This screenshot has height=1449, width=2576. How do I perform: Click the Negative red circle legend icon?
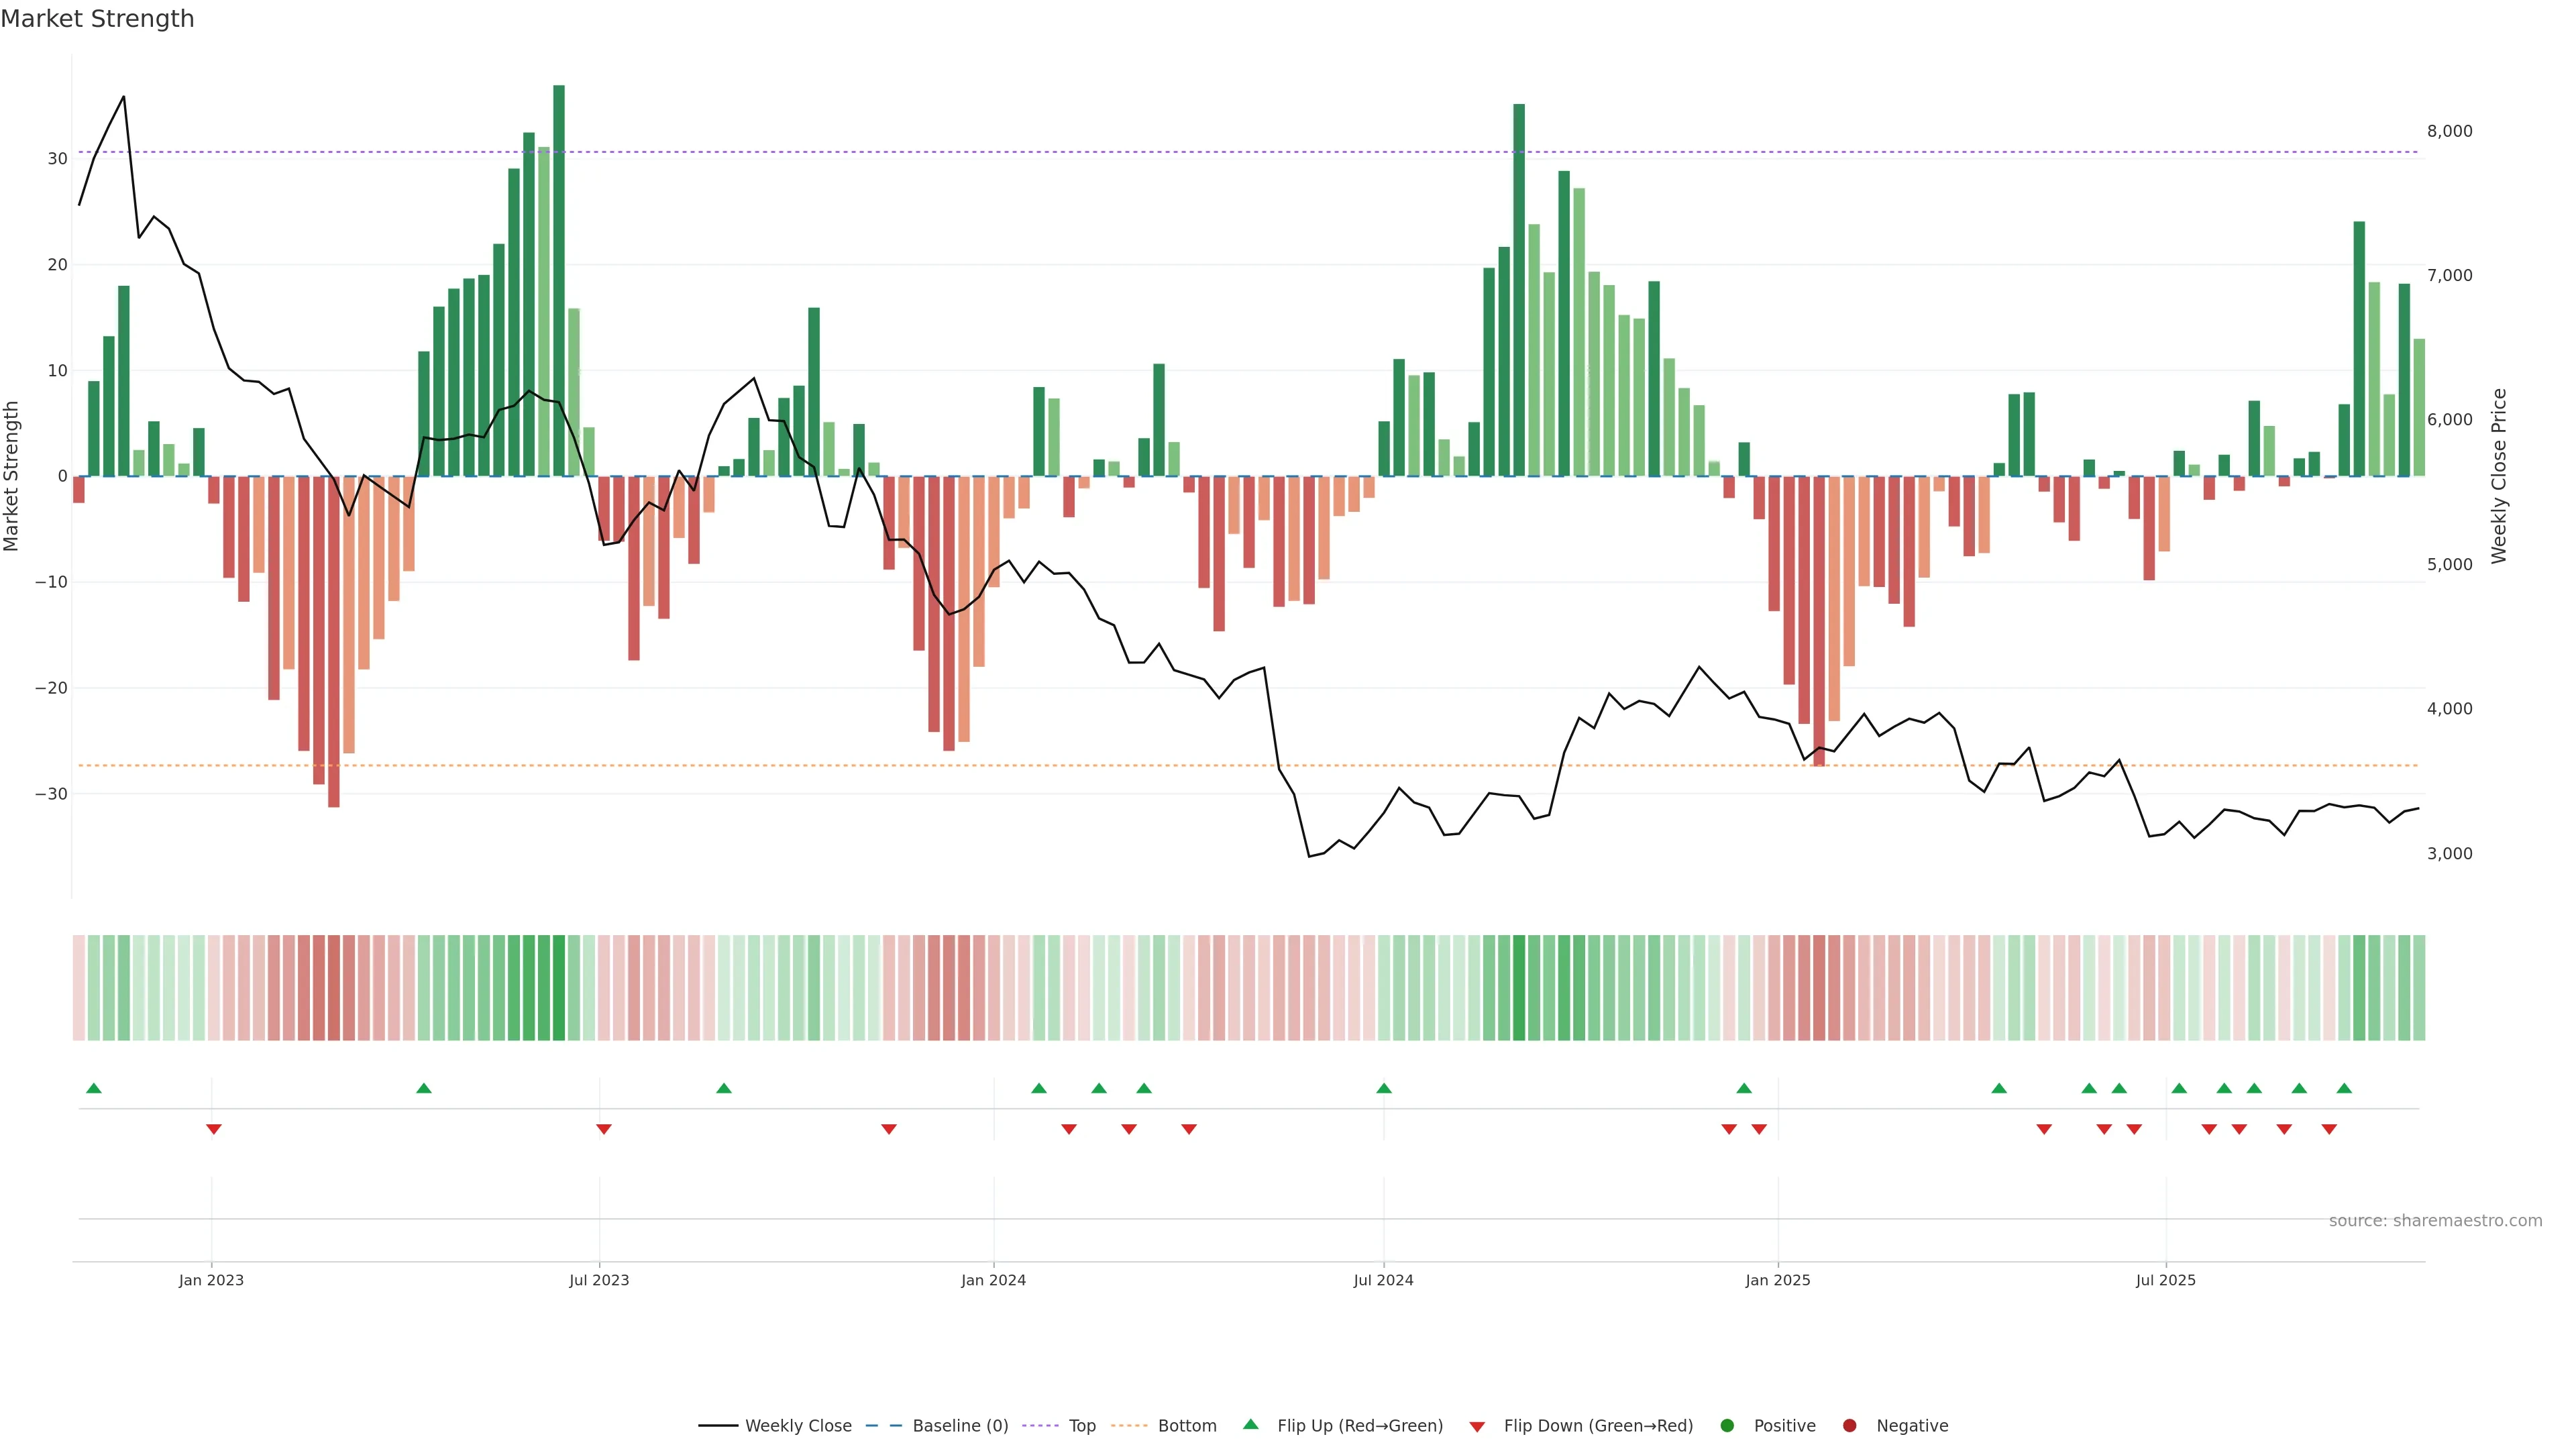click(x=1849, y=1426)
